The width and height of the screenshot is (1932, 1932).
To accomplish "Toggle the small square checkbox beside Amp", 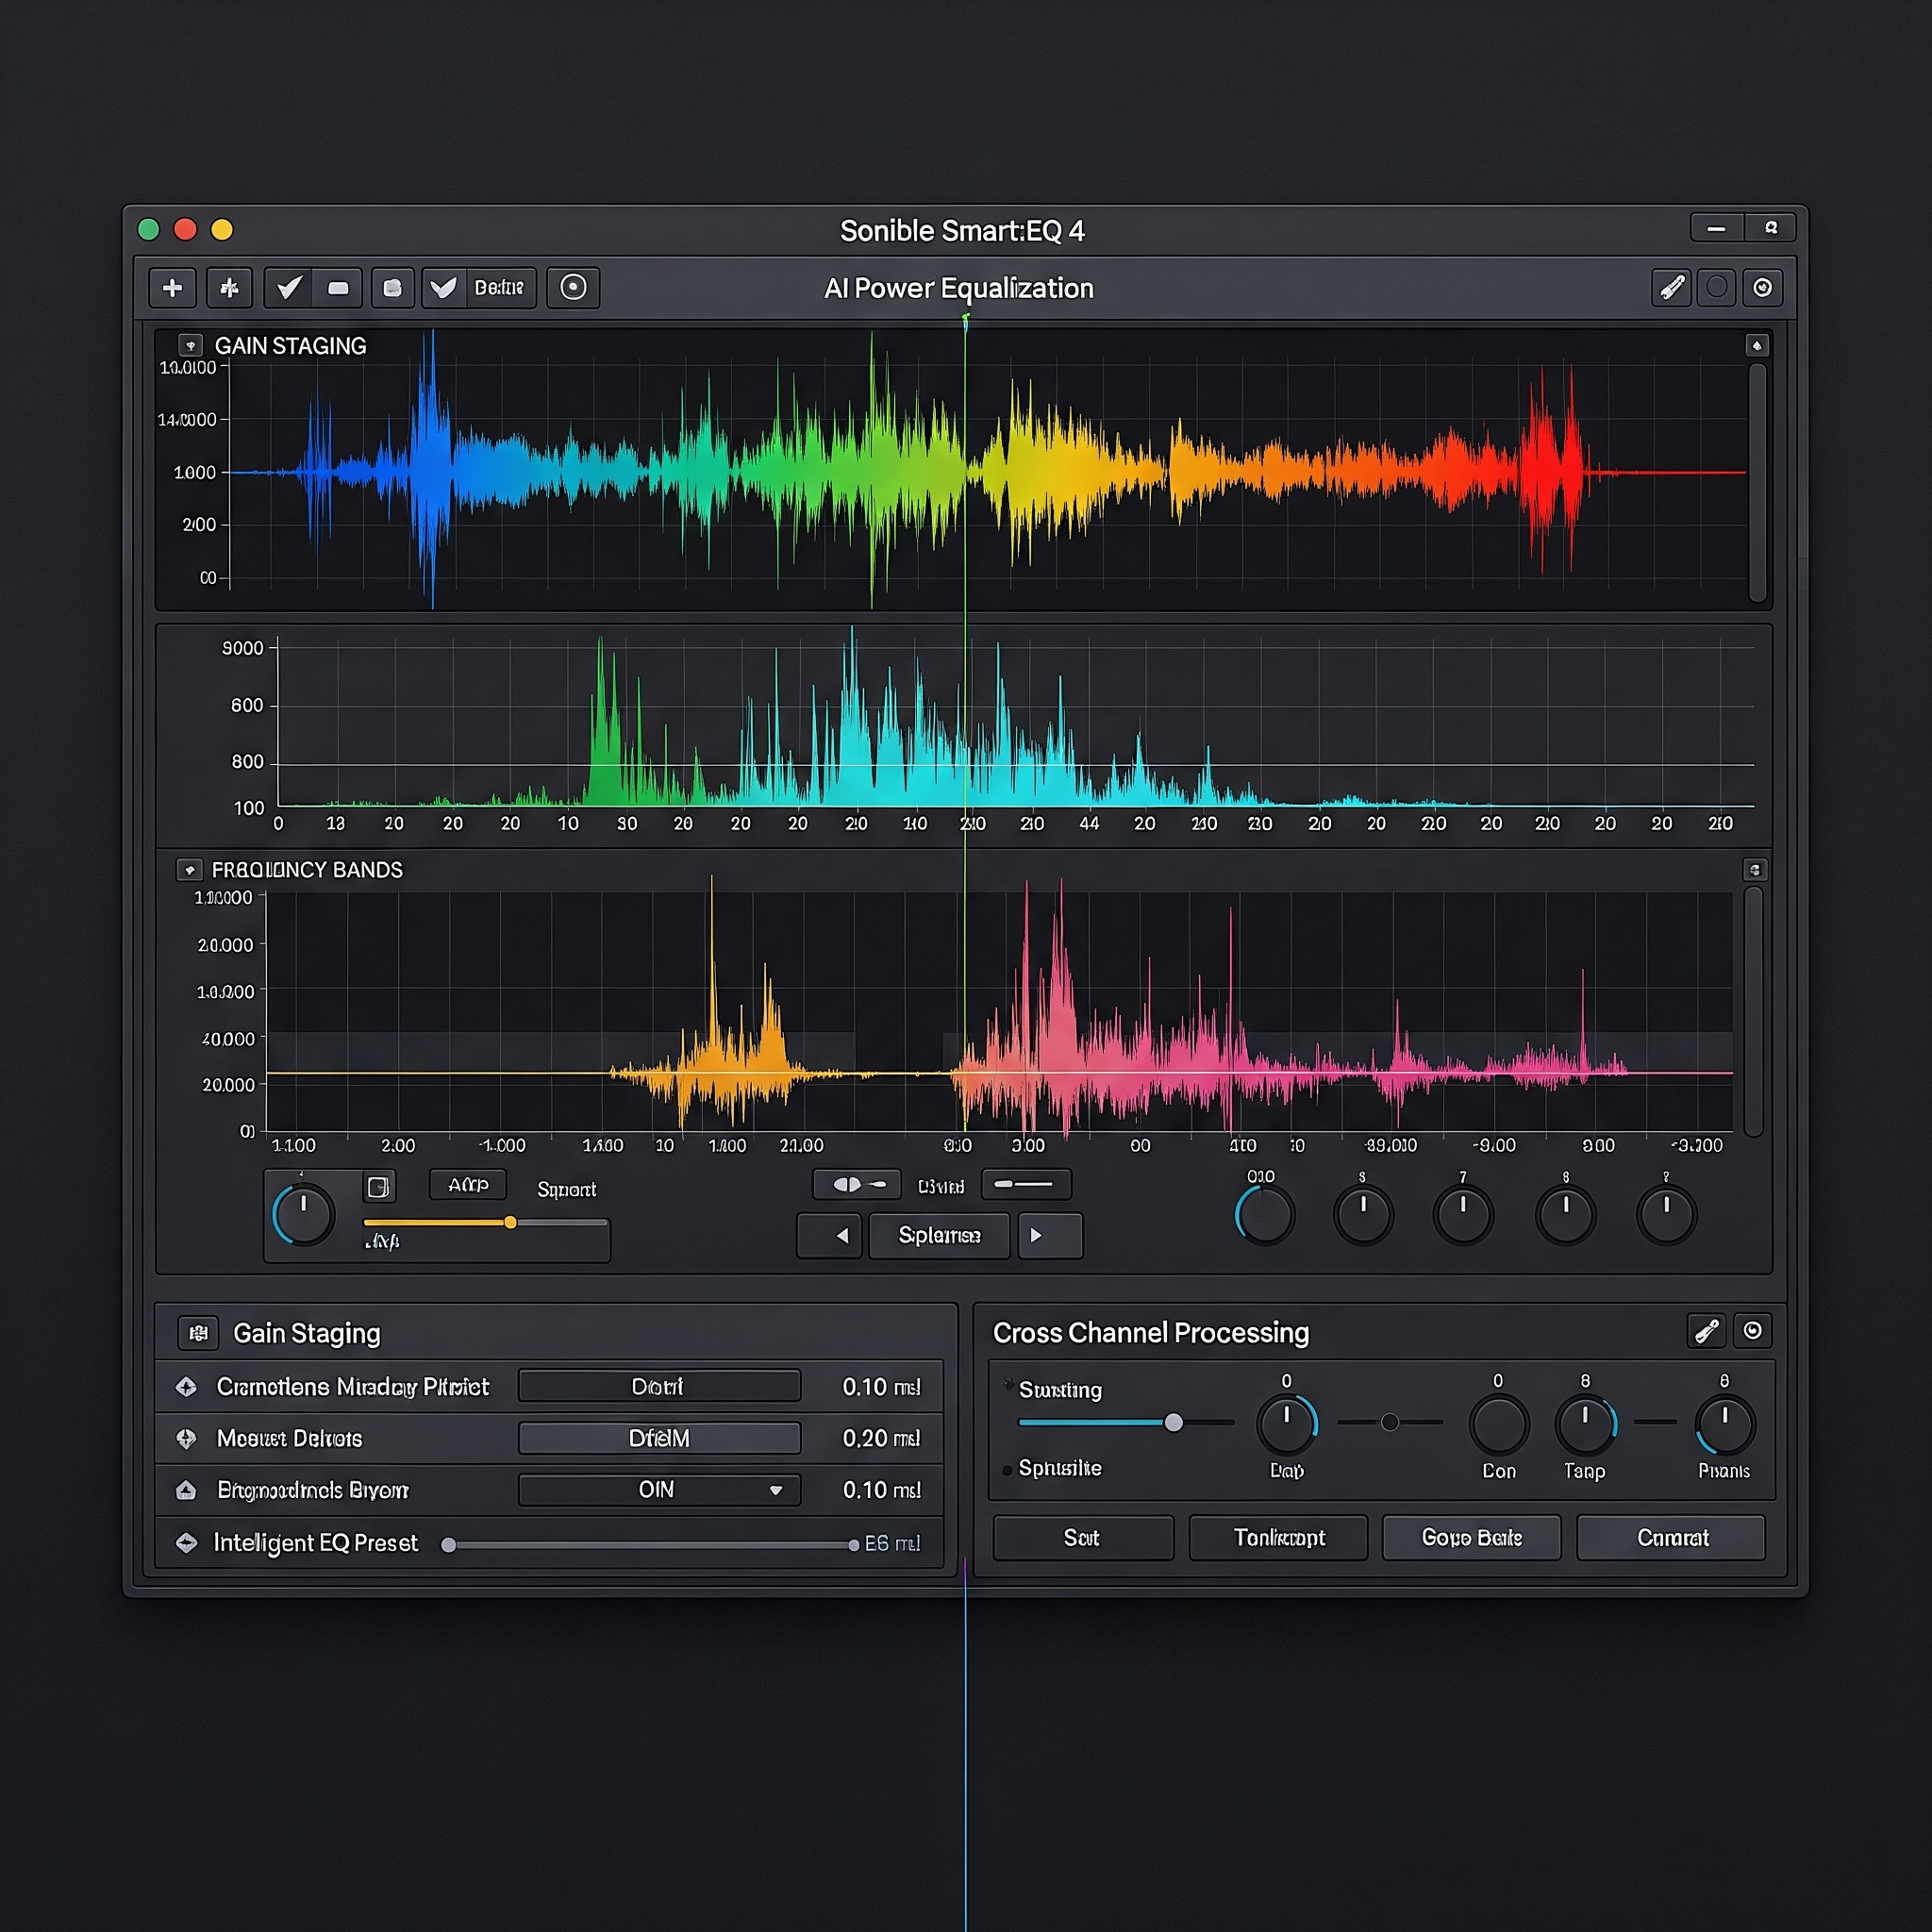I will click(378, 1186).
